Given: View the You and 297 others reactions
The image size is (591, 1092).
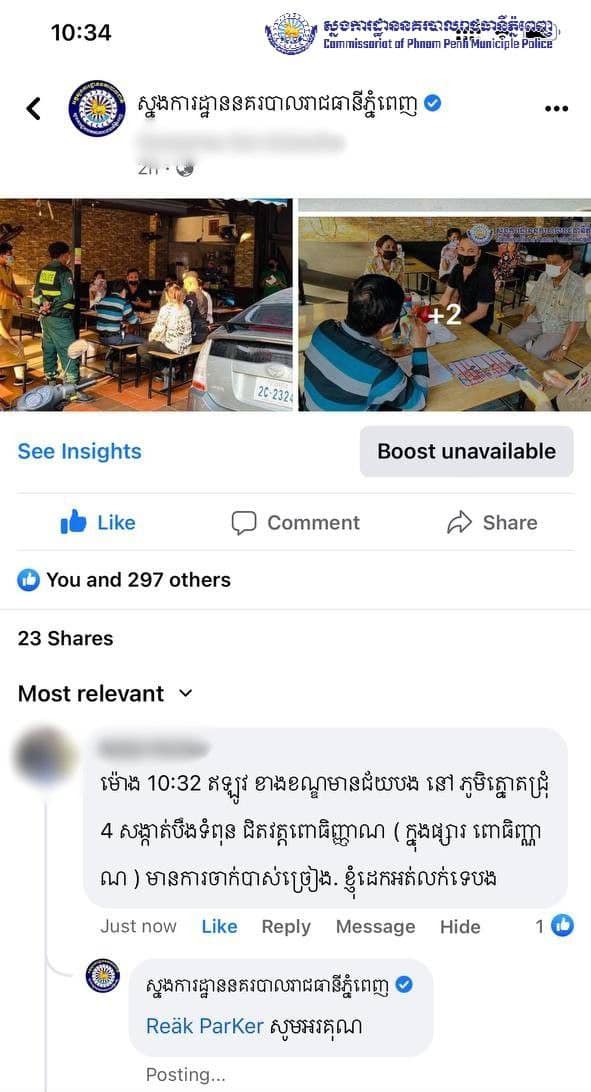Looking at the screenshot, I should click(124, 579).
